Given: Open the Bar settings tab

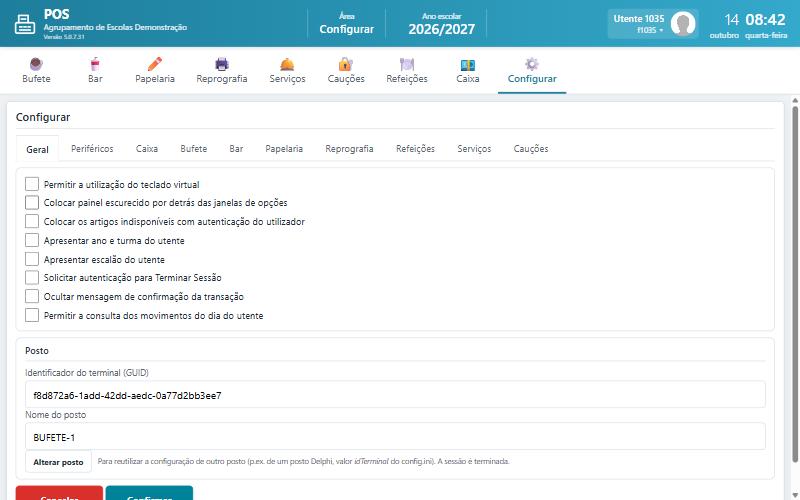Looking at the screenshot, I should 236,148.
